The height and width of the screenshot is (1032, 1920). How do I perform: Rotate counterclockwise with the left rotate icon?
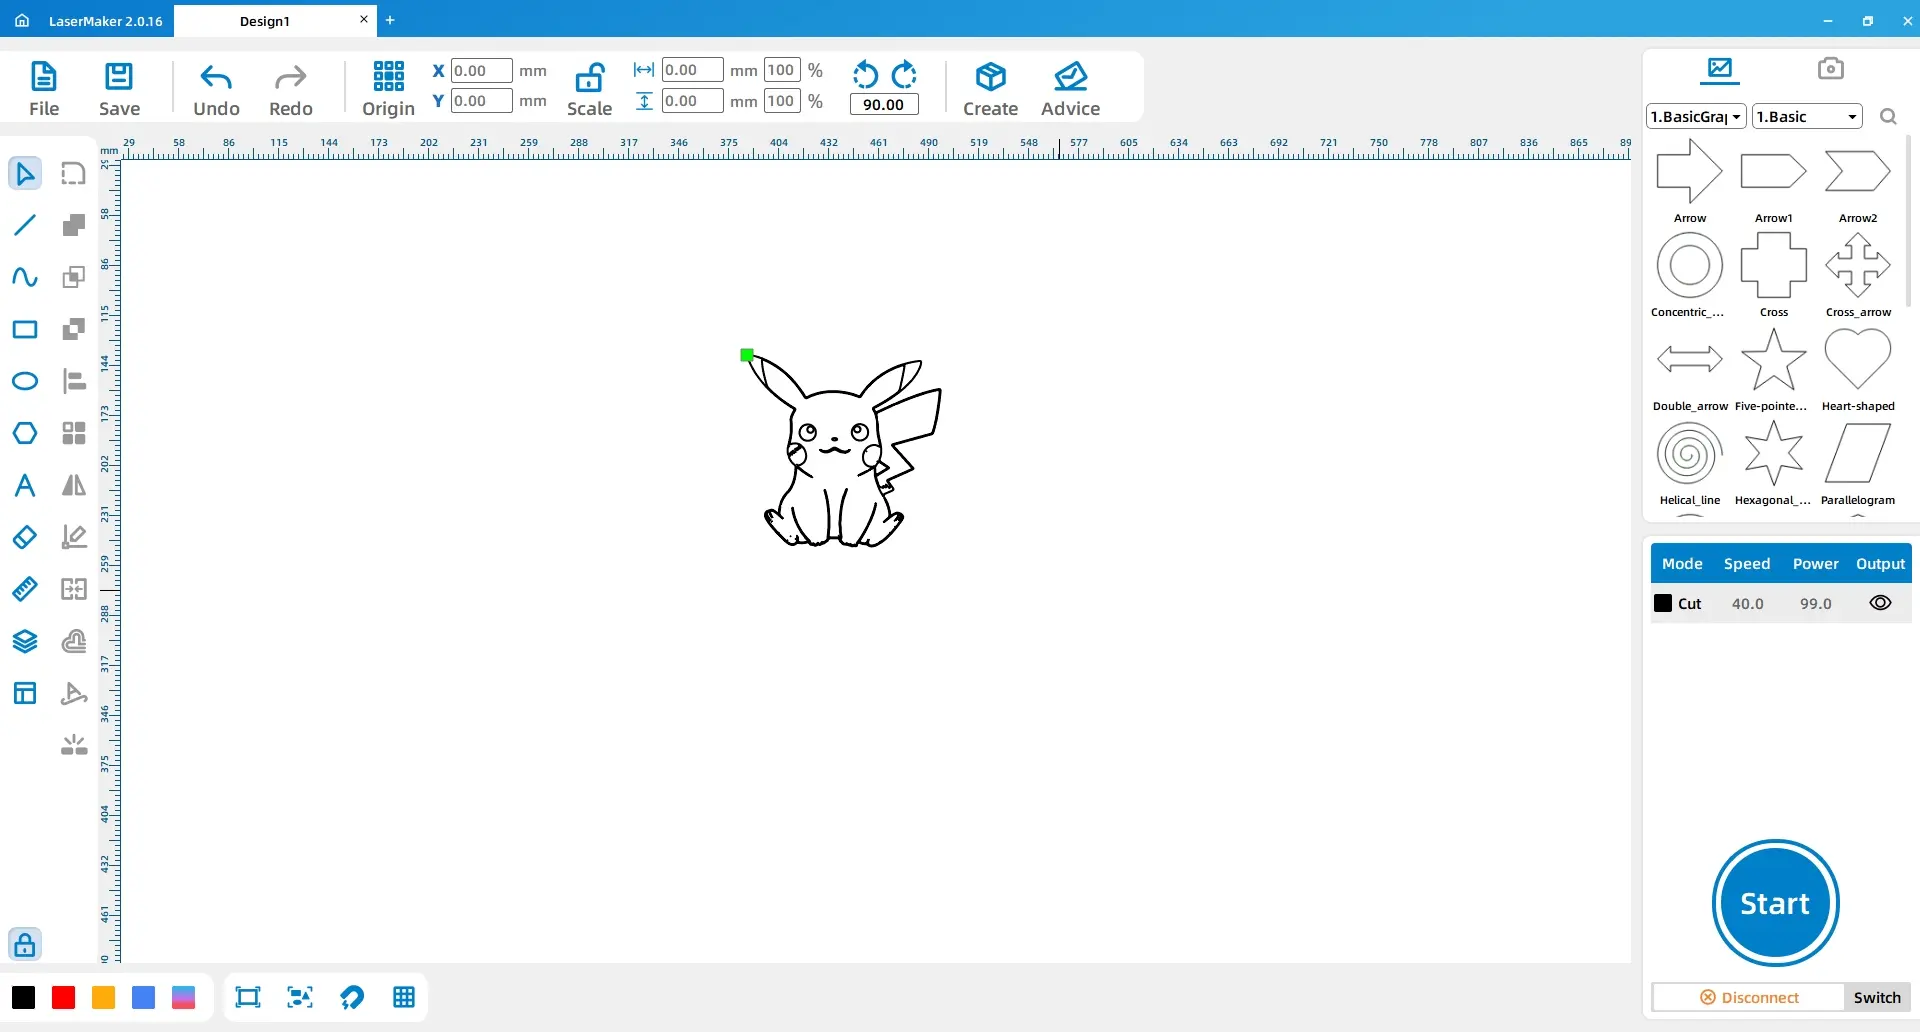865,74
